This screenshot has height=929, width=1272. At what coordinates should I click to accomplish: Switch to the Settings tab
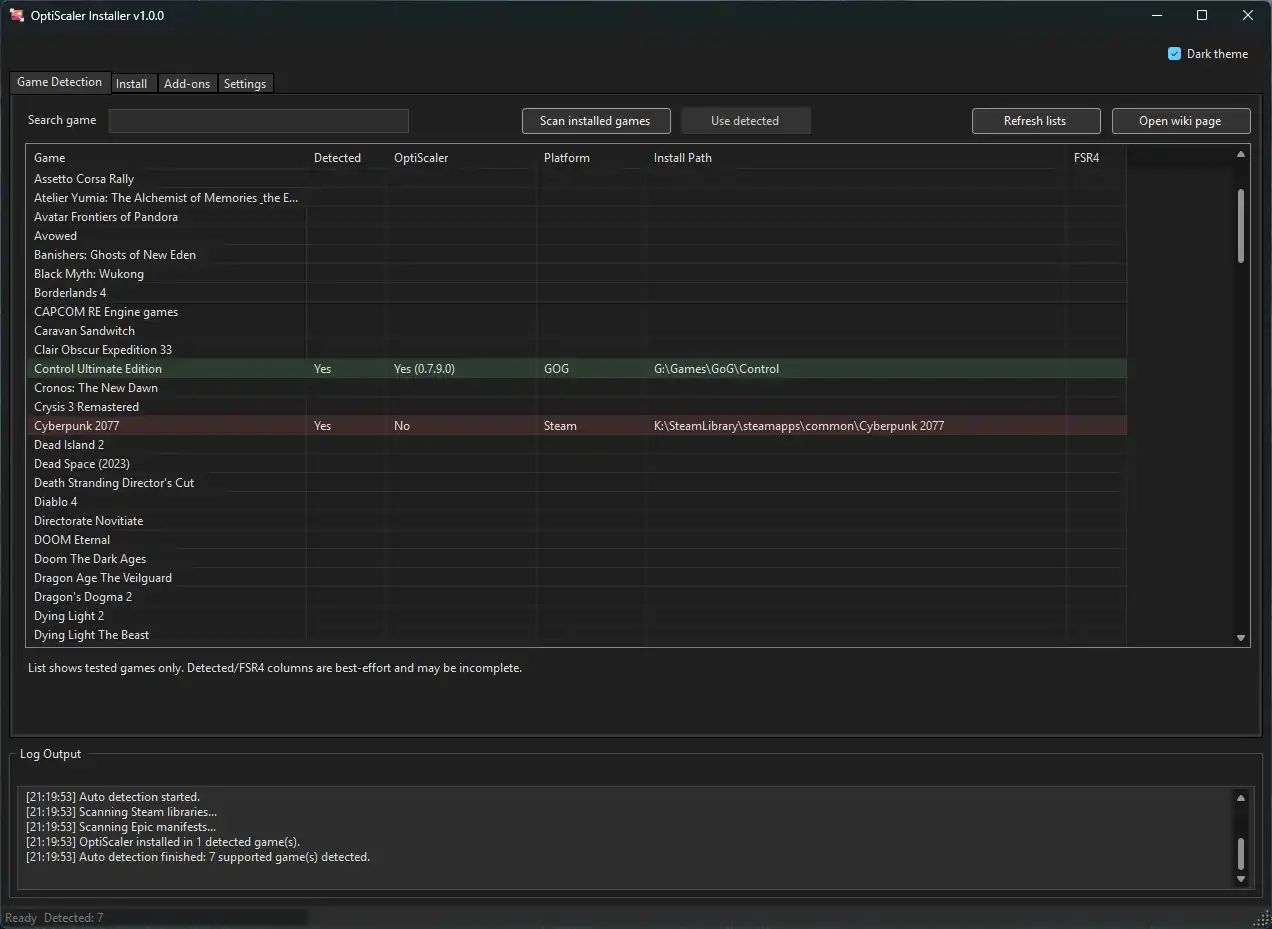pyautogui.click(x=245, y=84)
